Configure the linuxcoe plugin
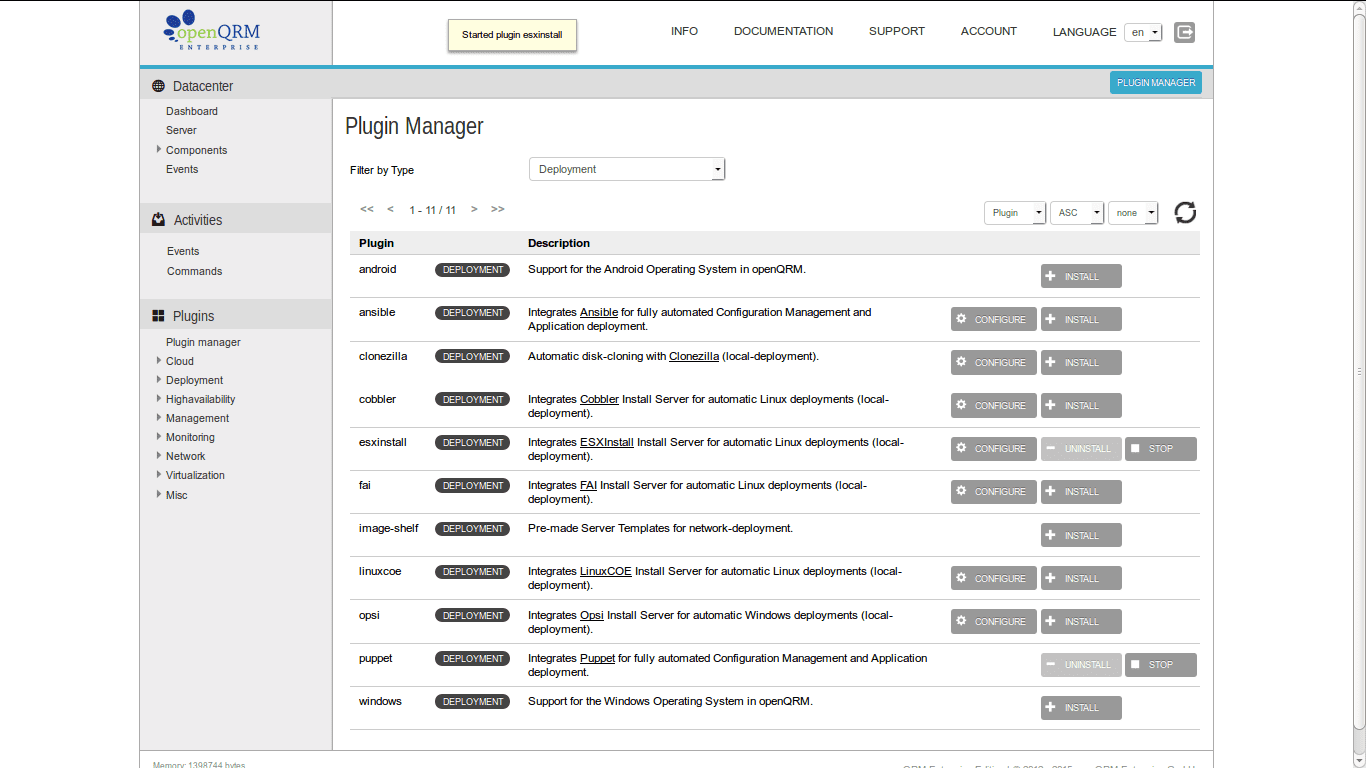The width and height of the screenshot is (1366, 768). 993,578
